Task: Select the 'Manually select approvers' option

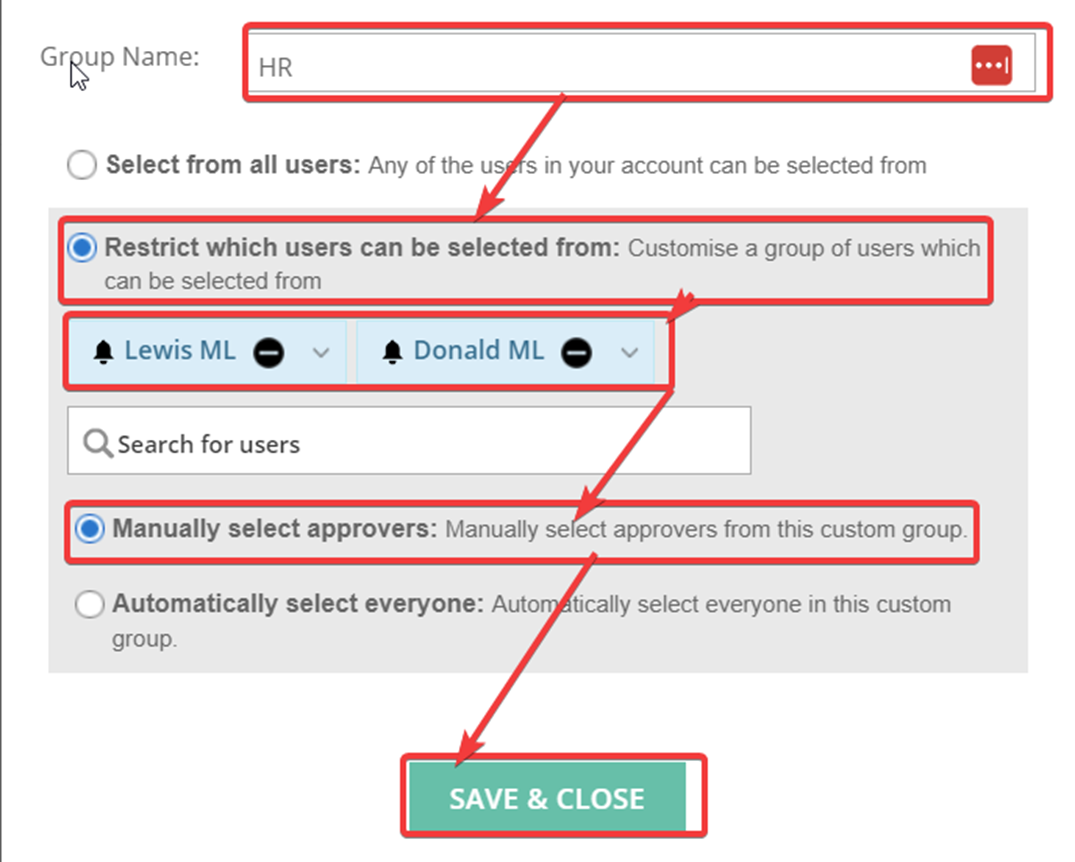Action: pyautogui.click(x=90, y=529)
